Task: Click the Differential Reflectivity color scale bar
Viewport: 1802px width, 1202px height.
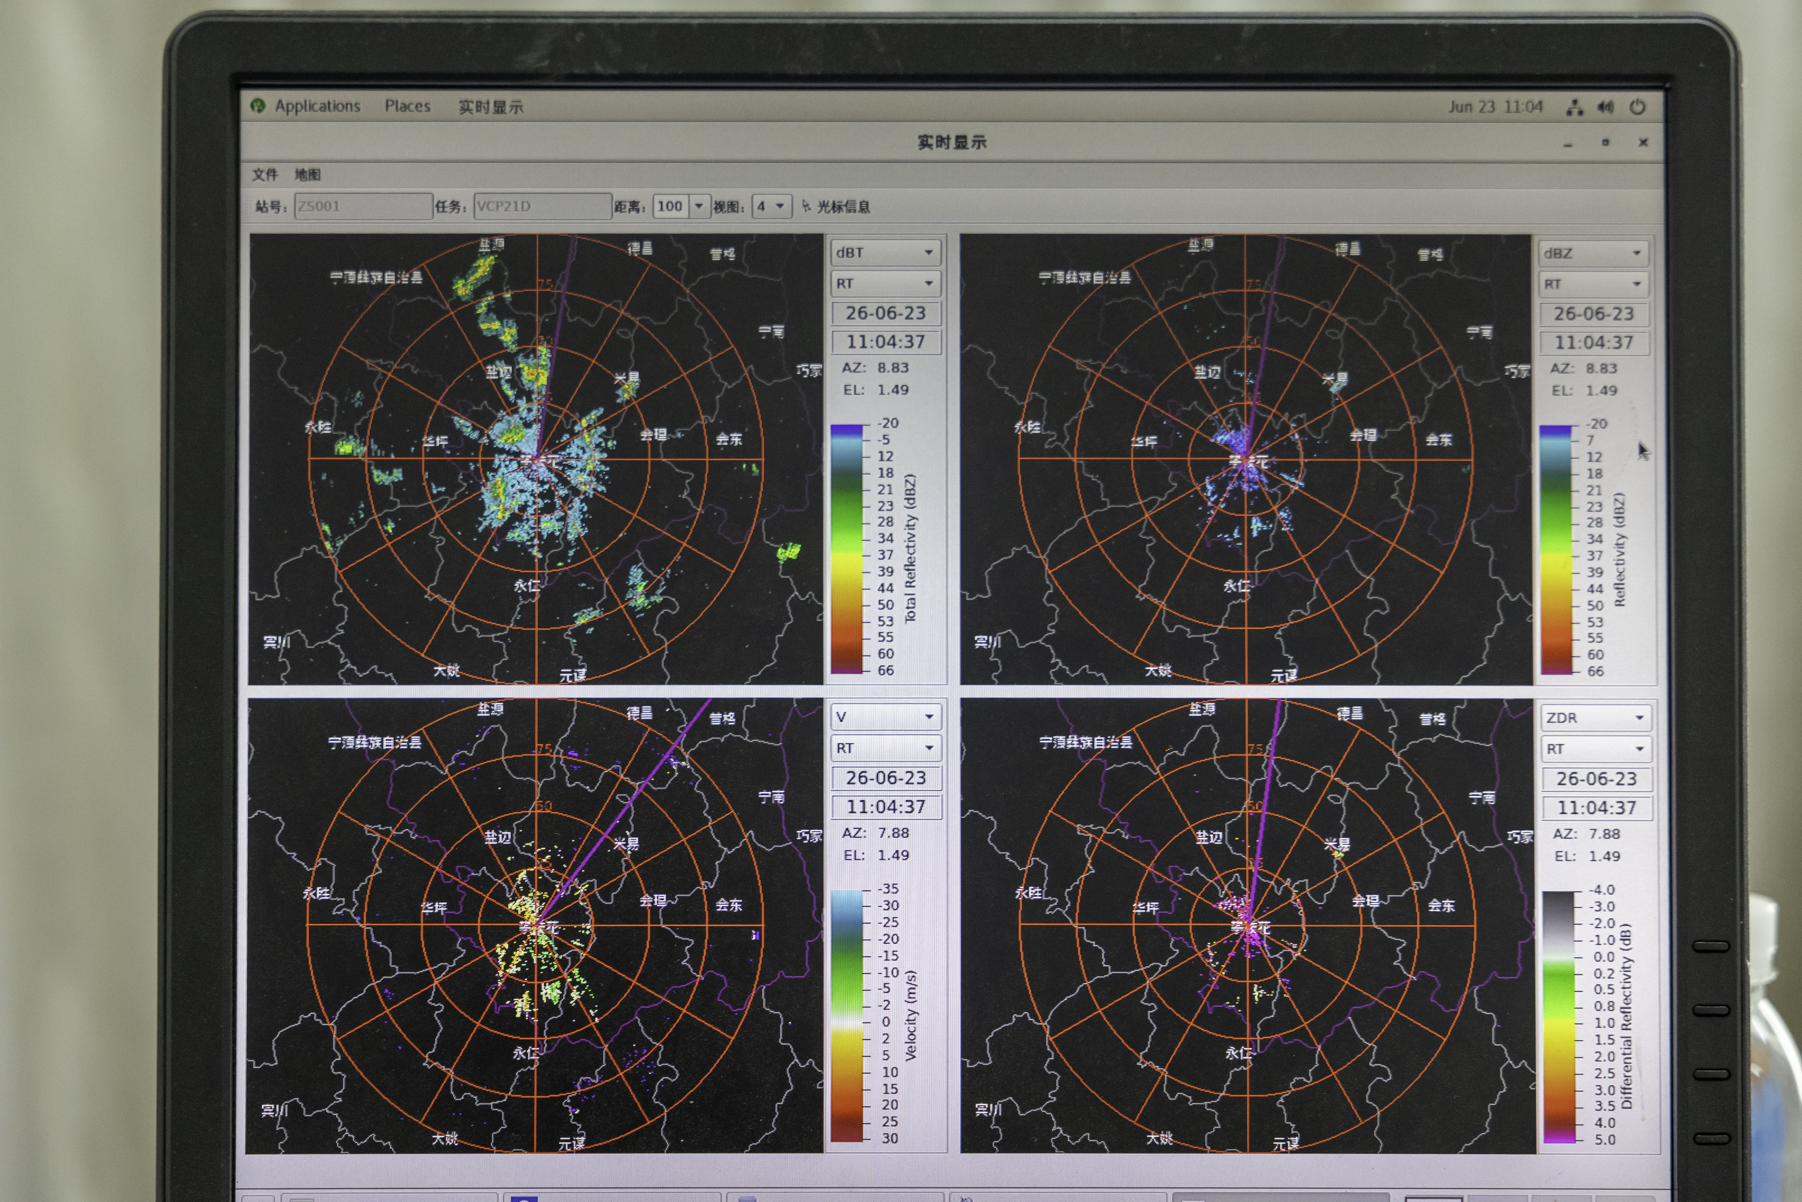Action: click(1558, 1016)
